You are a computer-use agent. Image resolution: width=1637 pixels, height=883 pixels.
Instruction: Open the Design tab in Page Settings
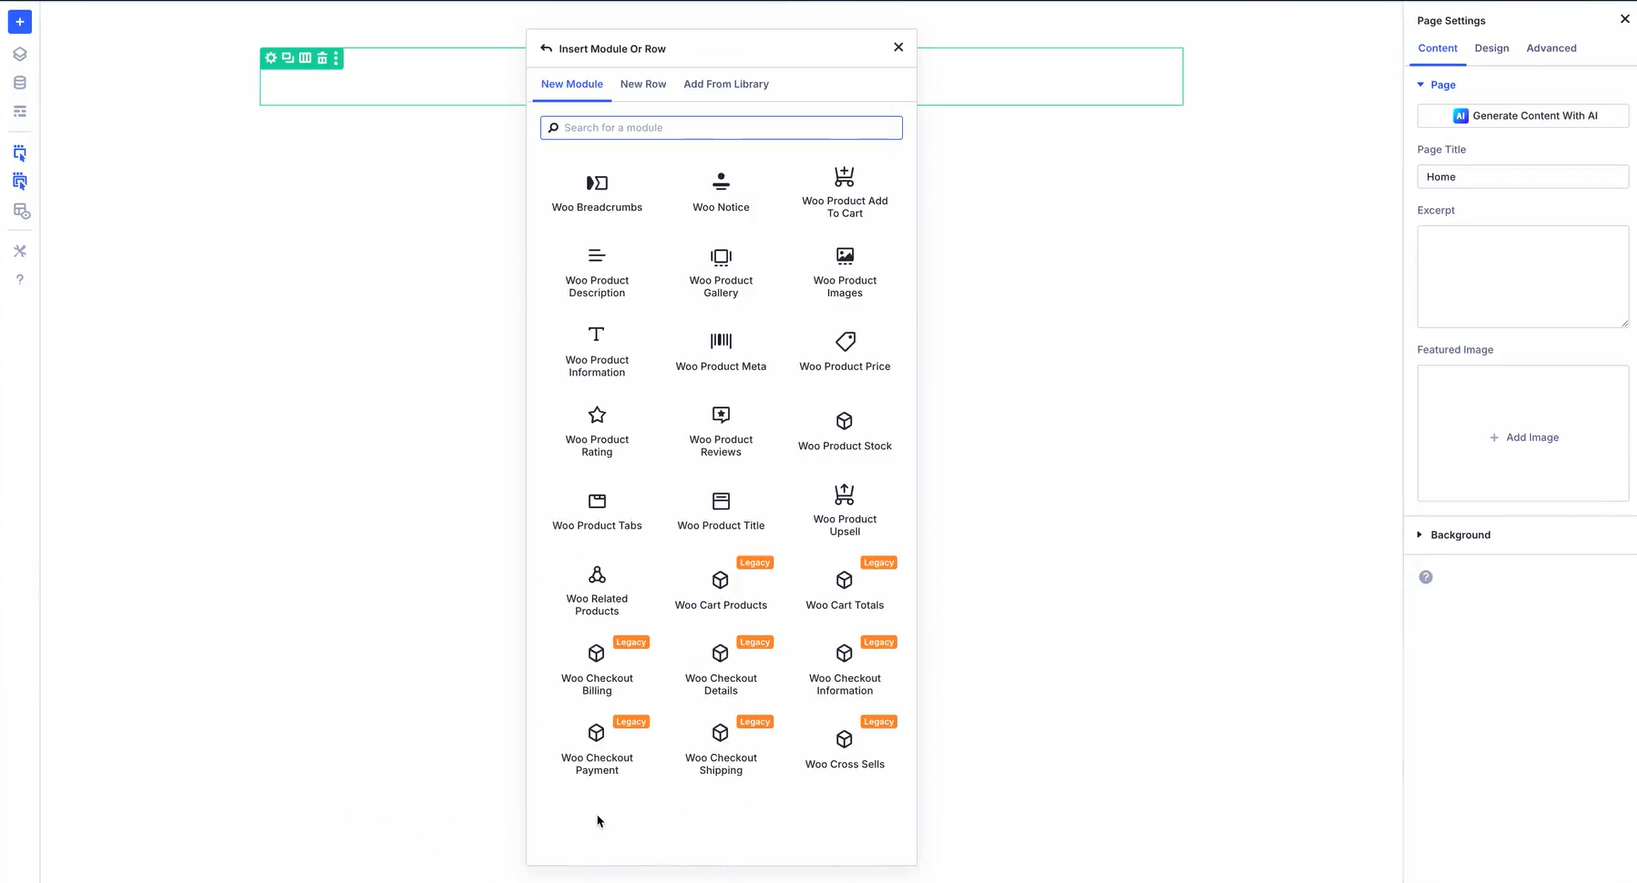tap(1491, 48)
